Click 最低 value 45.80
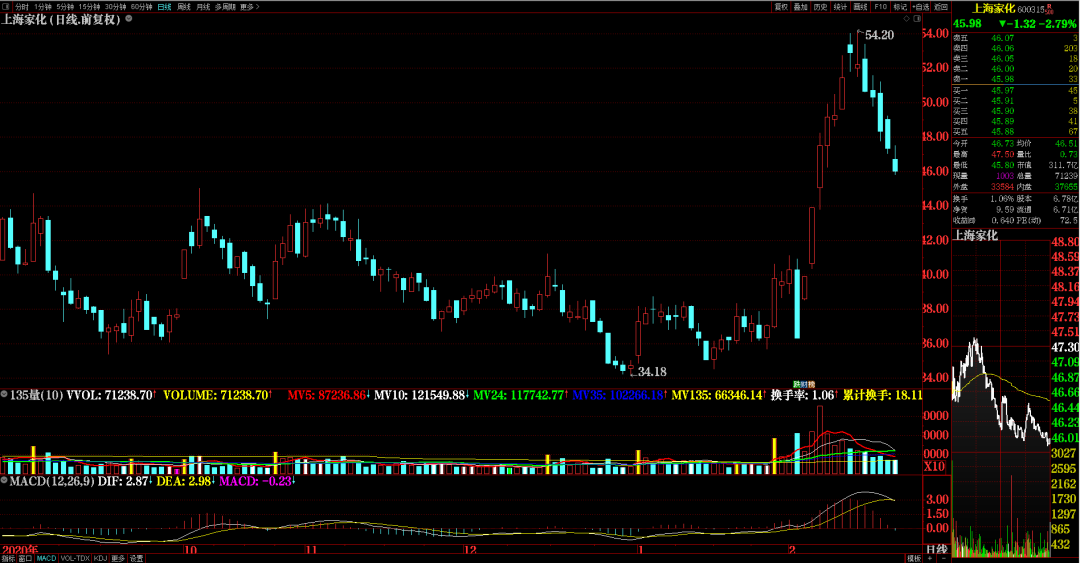 tap(1002, 165)
